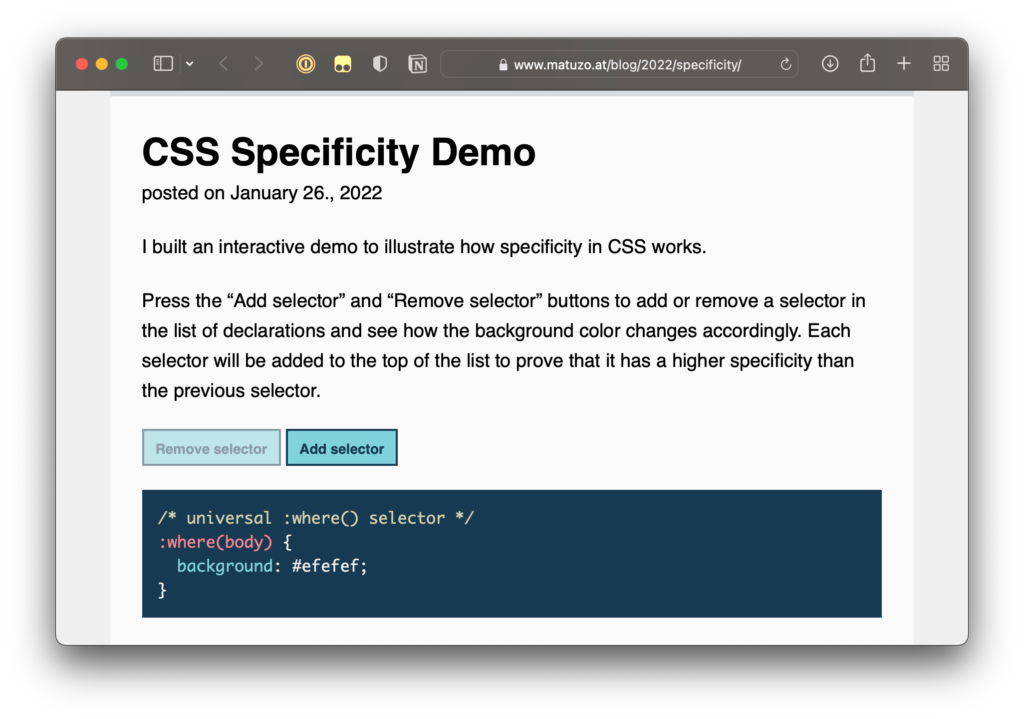This screenshot has width=1024, height=719.
Task: Open the privacy shield icon
Action: [x=380, y=64]
